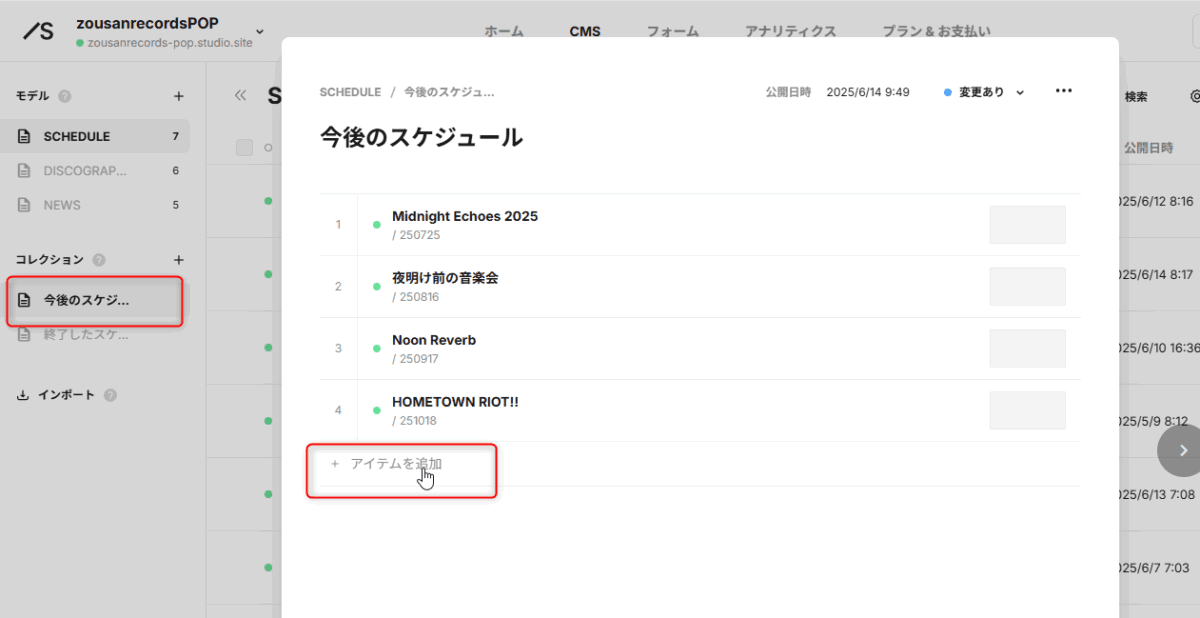Viewport: 1200px width, 618px height.
Task: Click アイテムを追加 to add an item
Action: (x=396, y=464)
